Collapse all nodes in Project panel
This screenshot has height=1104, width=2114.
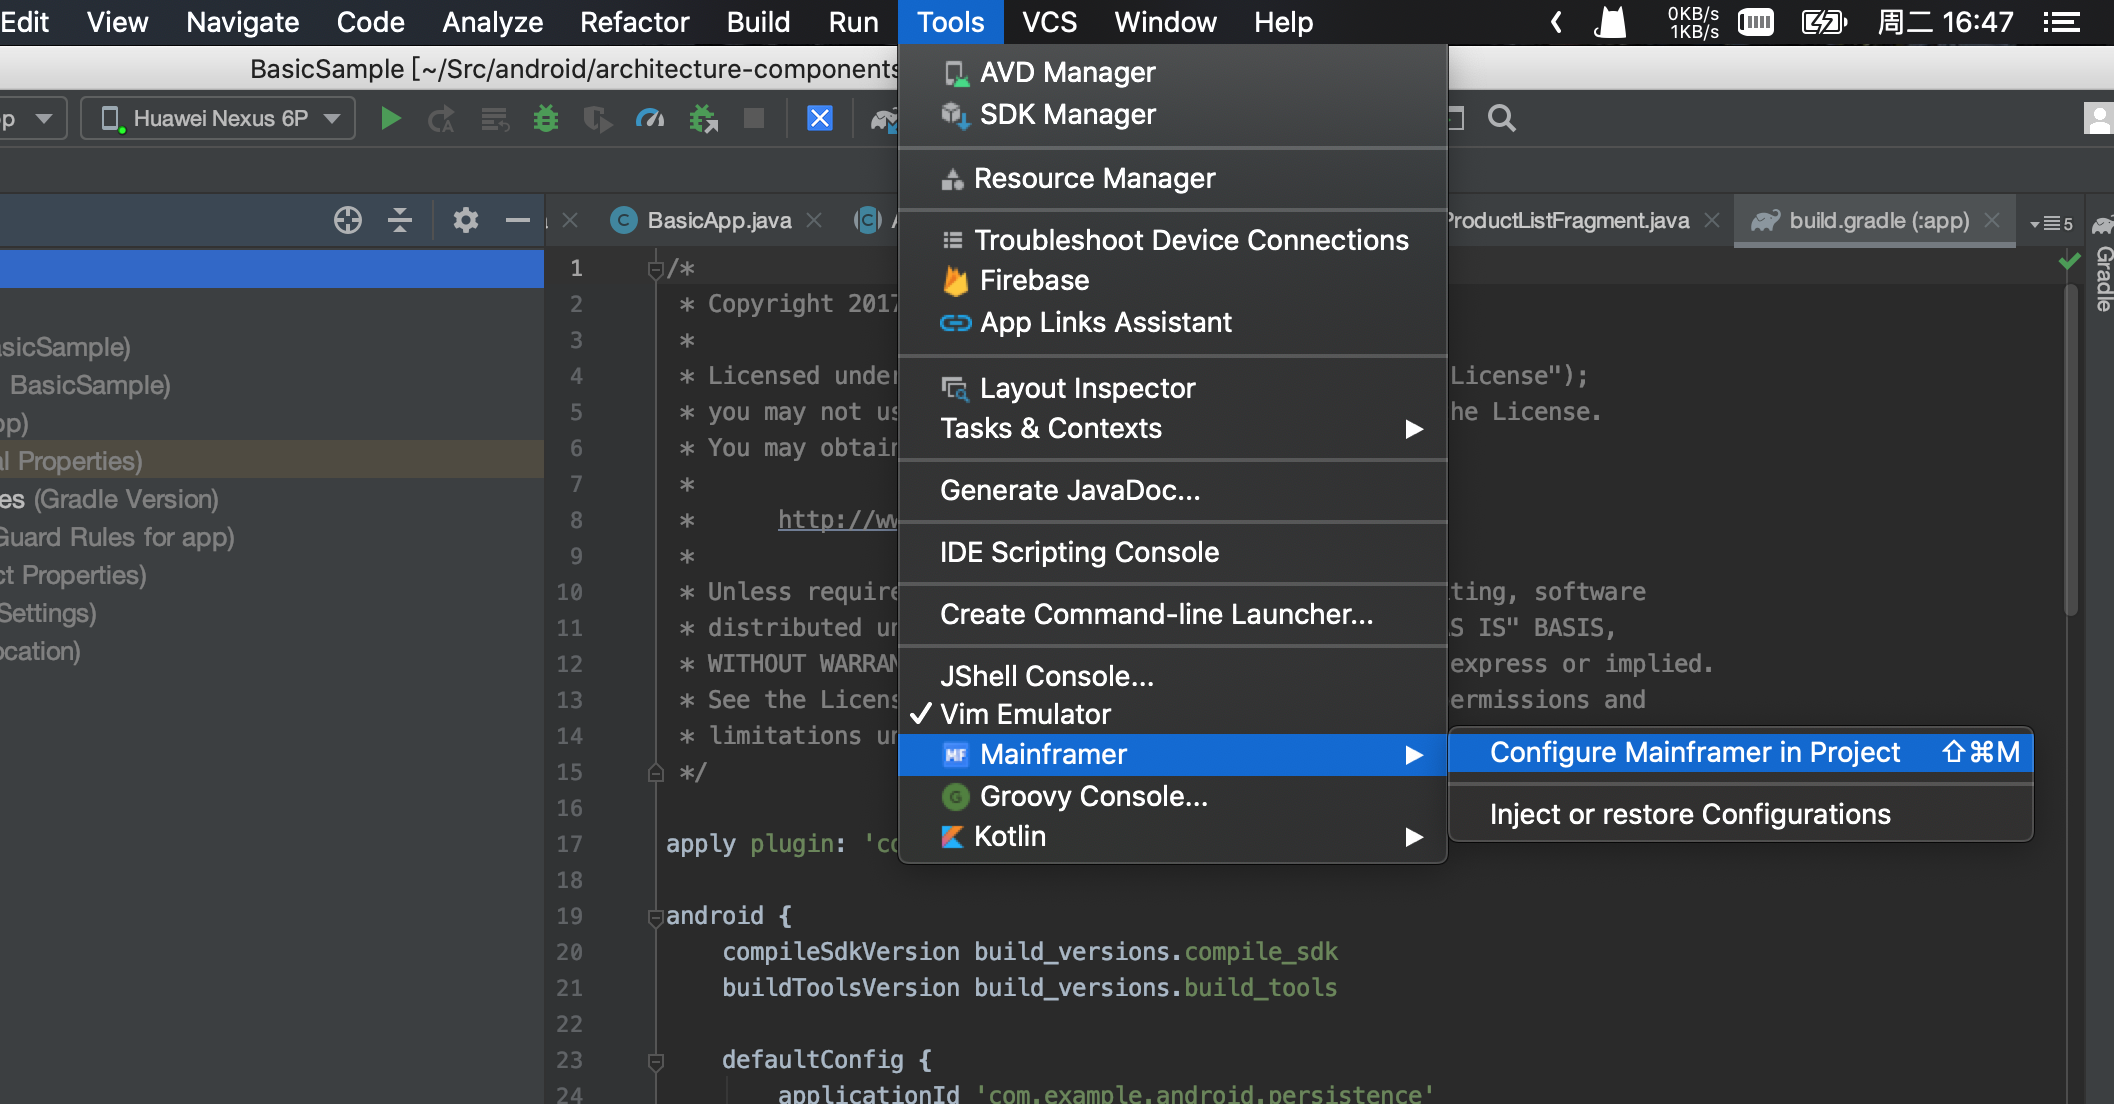click(x=400, y=220)
